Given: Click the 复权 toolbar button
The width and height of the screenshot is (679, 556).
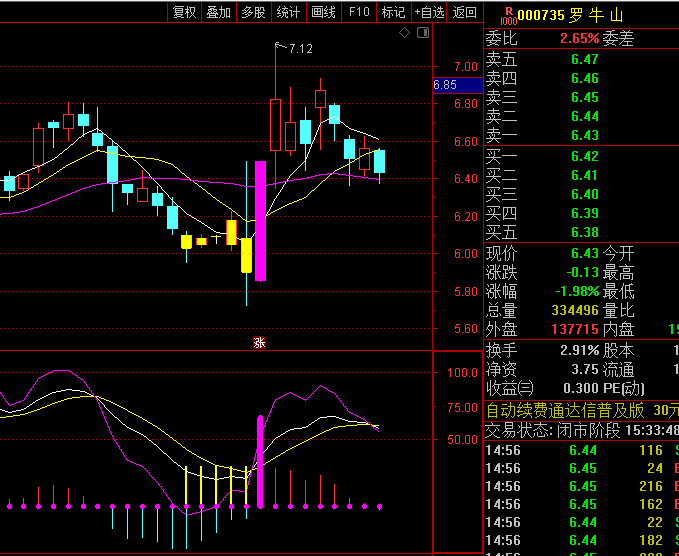Looking at the screenshot, I should pos(185,12).
